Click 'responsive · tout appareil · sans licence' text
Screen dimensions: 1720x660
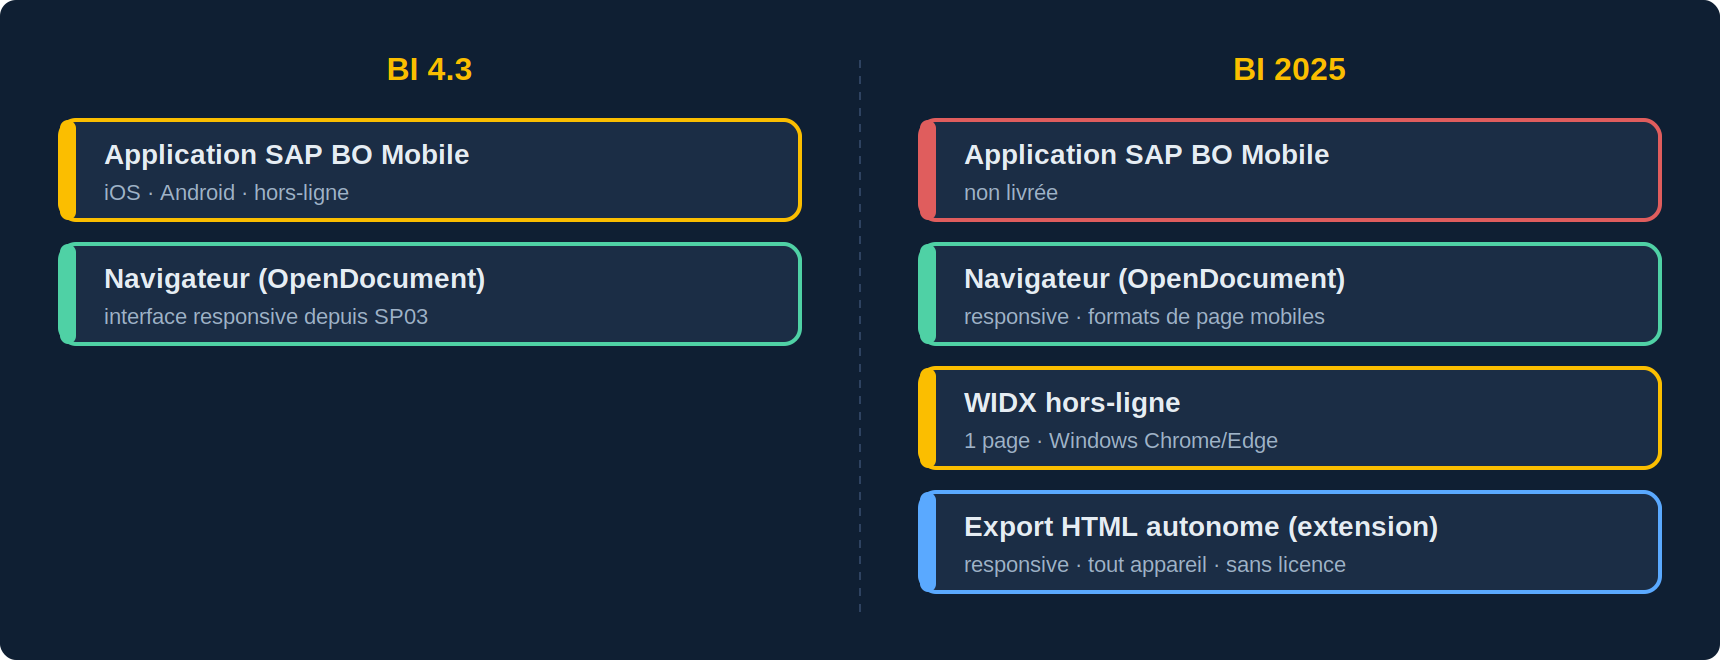(1155, 565)
